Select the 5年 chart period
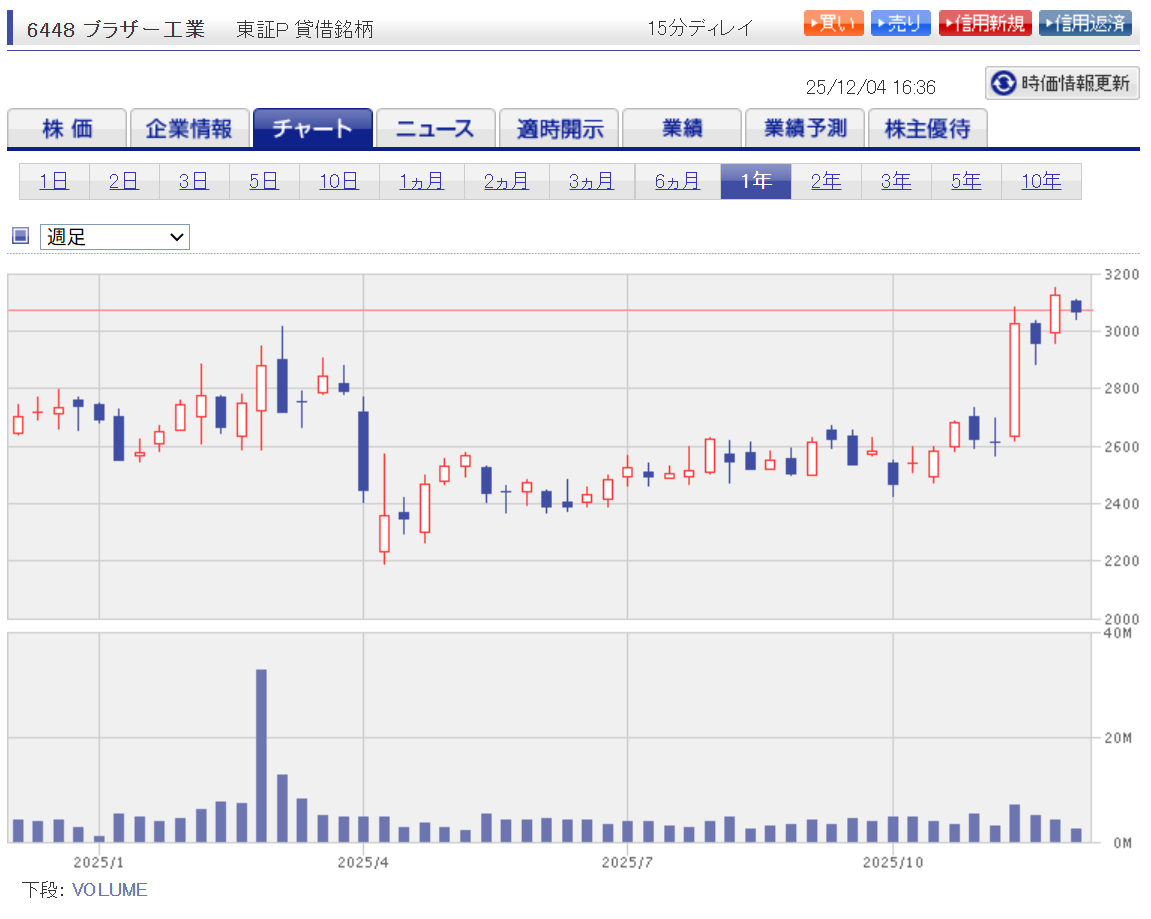Image resolution: width=1151 pixels, height=919 pixels. (x=965, y=181)
